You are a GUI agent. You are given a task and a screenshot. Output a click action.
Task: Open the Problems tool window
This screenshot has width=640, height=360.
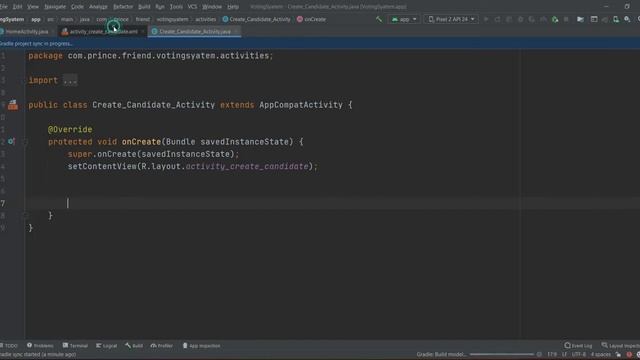tap(40, 346)
